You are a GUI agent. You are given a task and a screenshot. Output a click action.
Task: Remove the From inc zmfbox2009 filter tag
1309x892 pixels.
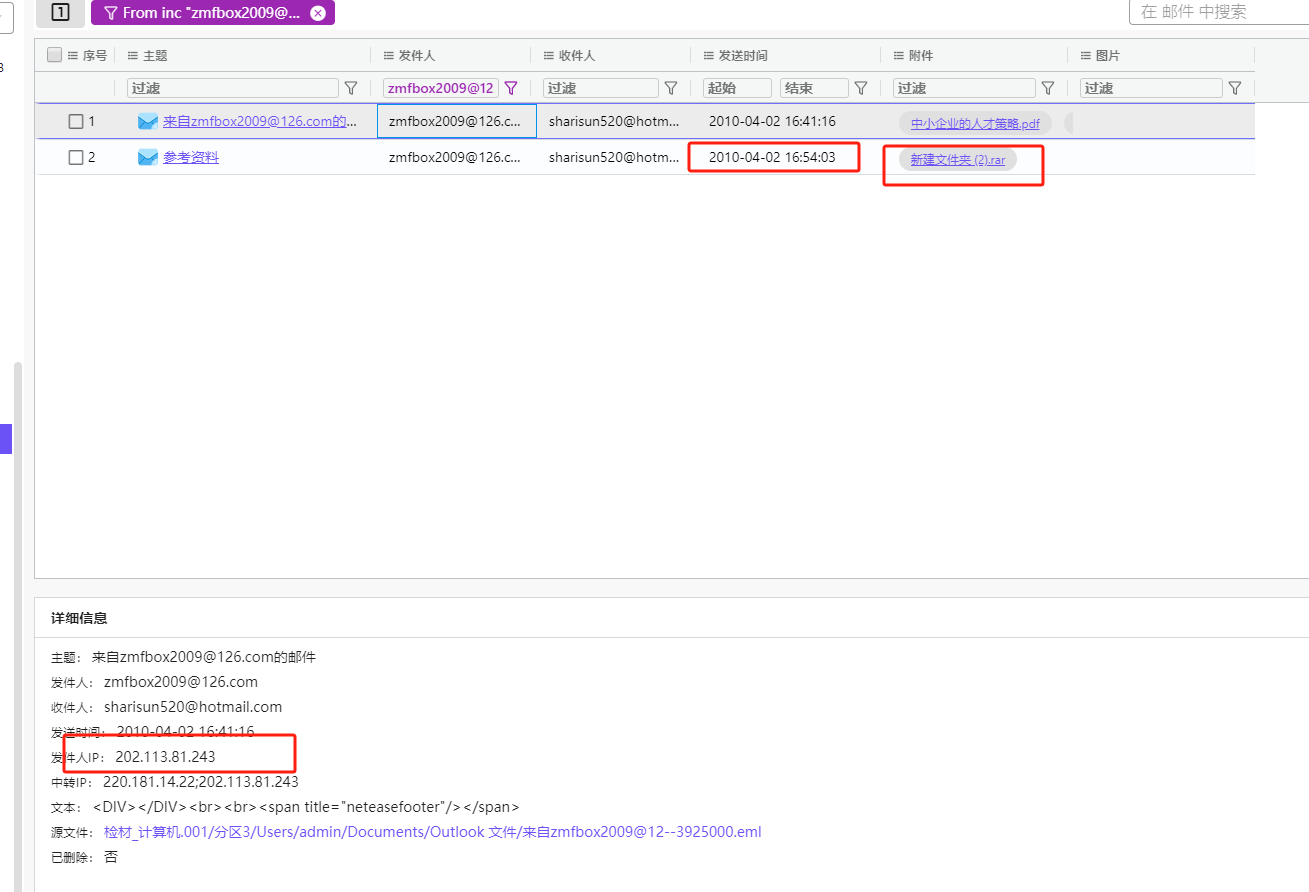coord(318,13)
